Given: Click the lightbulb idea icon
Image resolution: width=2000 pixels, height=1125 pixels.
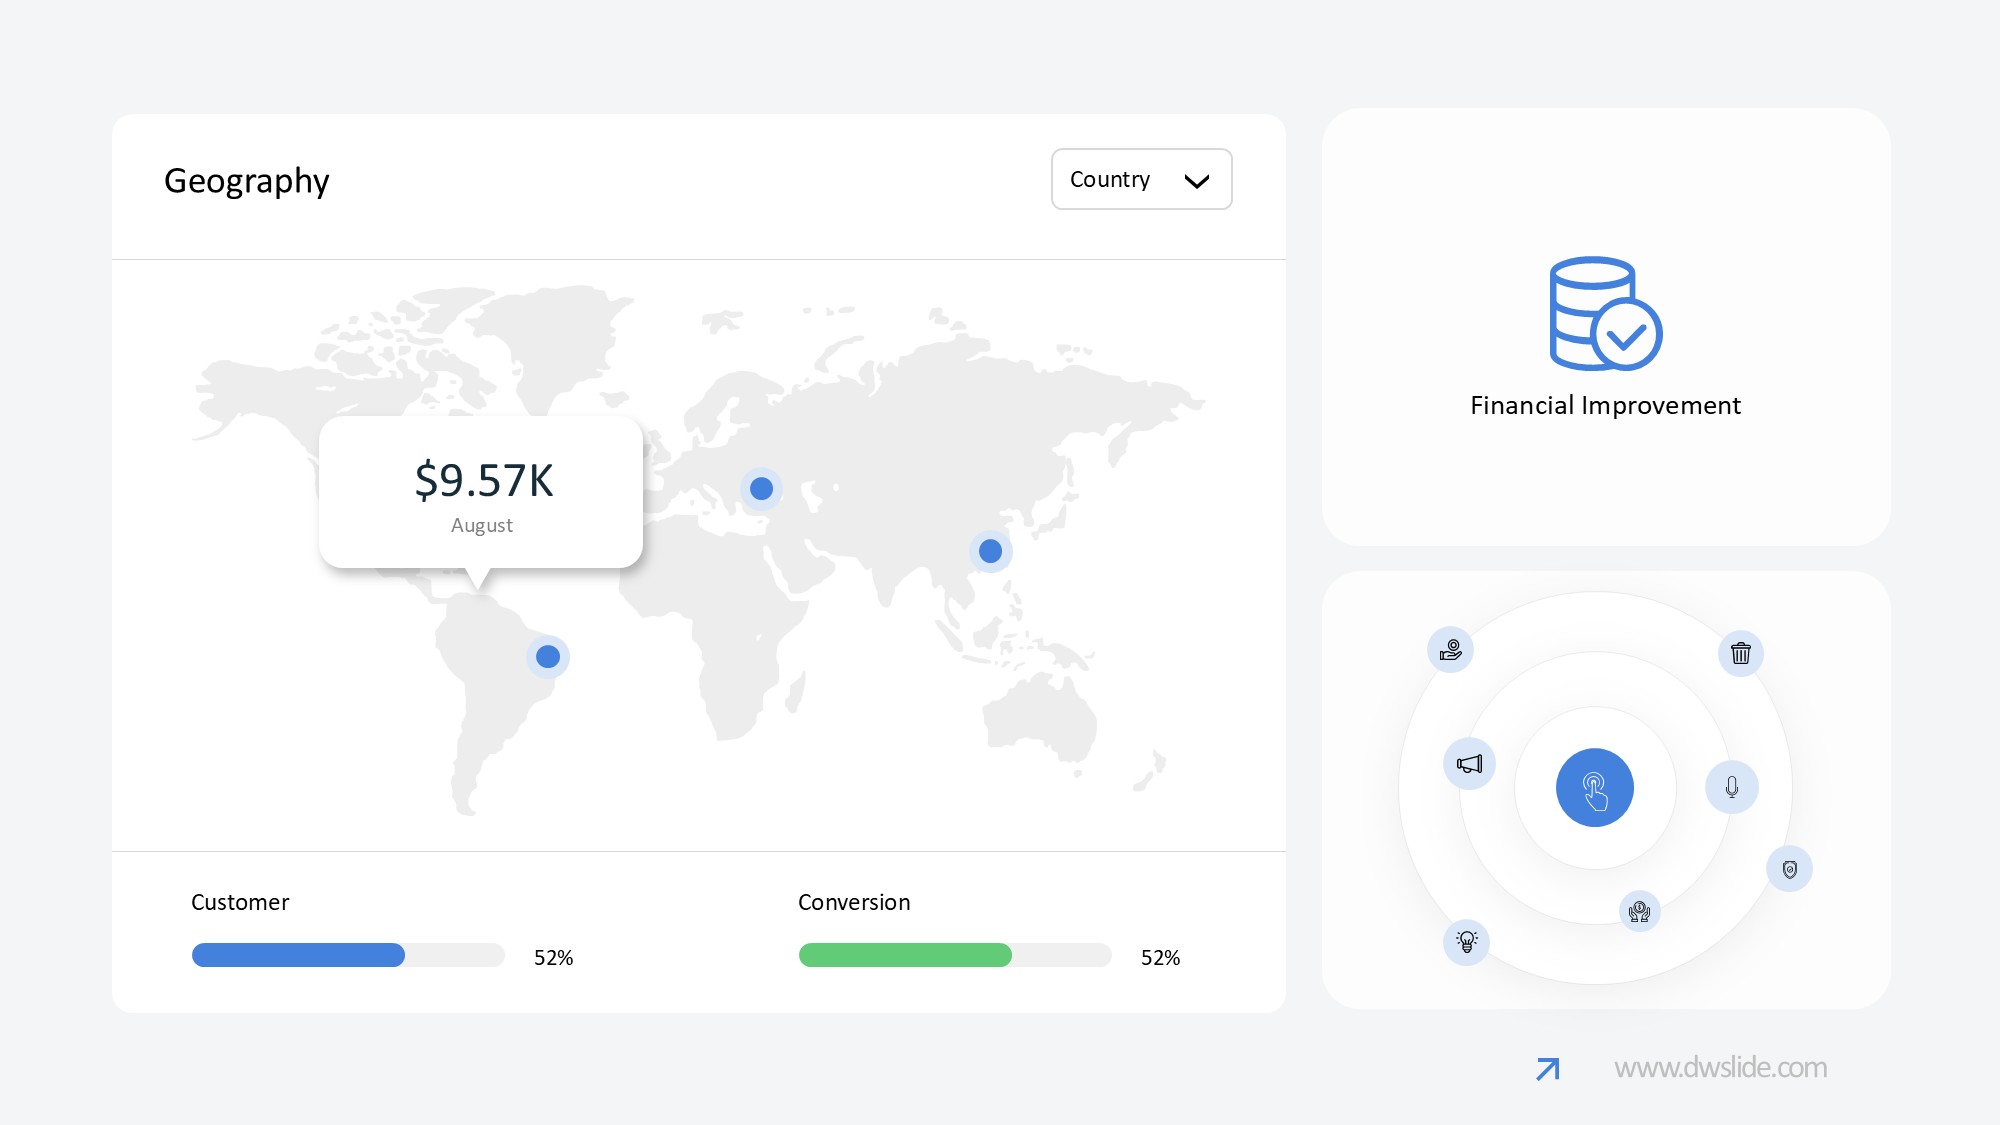Looking at the screenshot, I should click(x=1466, y=942).
